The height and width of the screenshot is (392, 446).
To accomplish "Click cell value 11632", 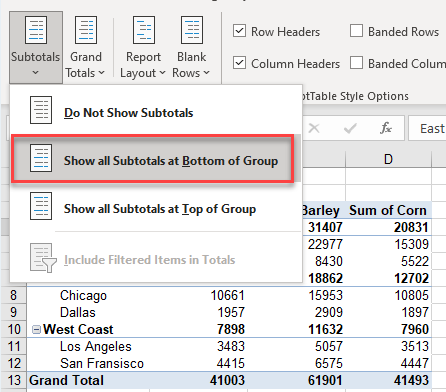I will point(325,329).
